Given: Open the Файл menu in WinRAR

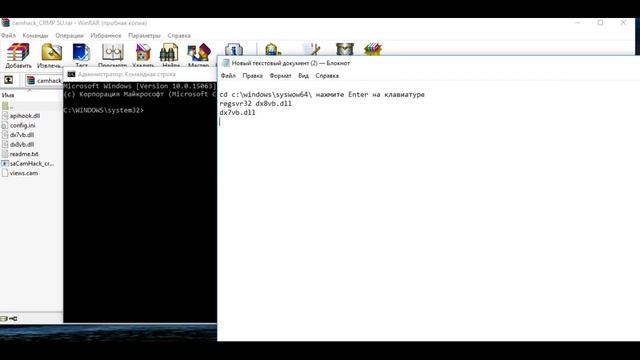Looking at the screenshot, I should [x=9, y=36].
